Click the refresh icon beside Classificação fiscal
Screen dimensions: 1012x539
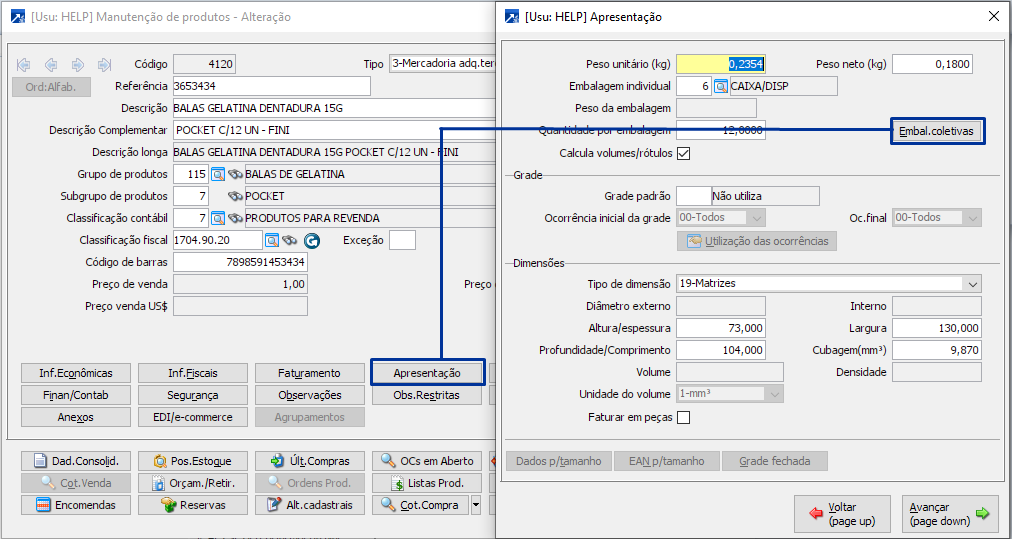(311, 240)
